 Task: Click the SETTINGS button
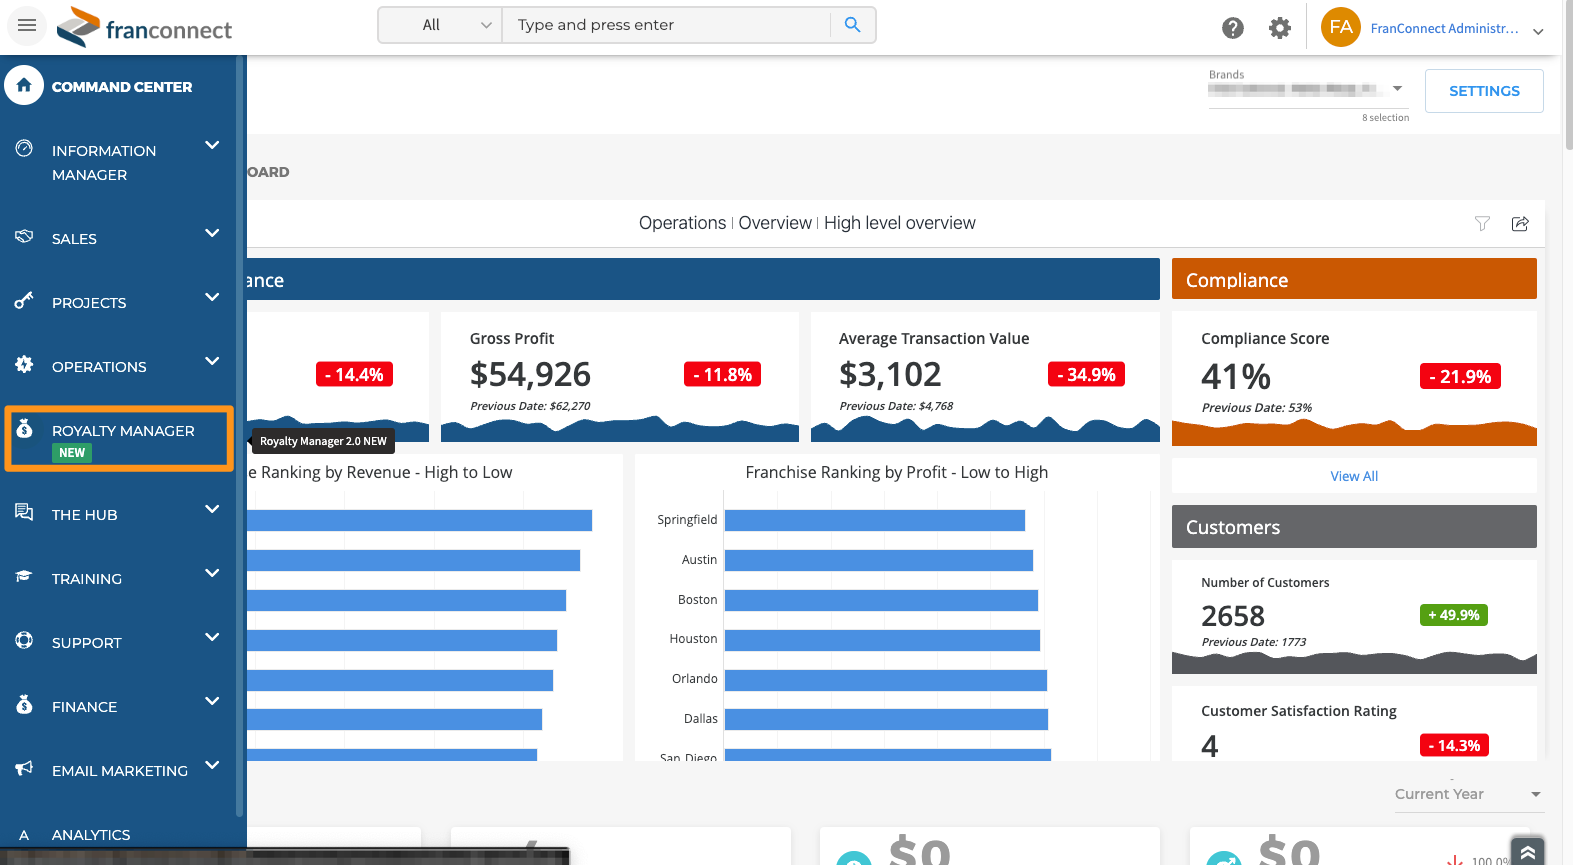(x=1484, y=91)
